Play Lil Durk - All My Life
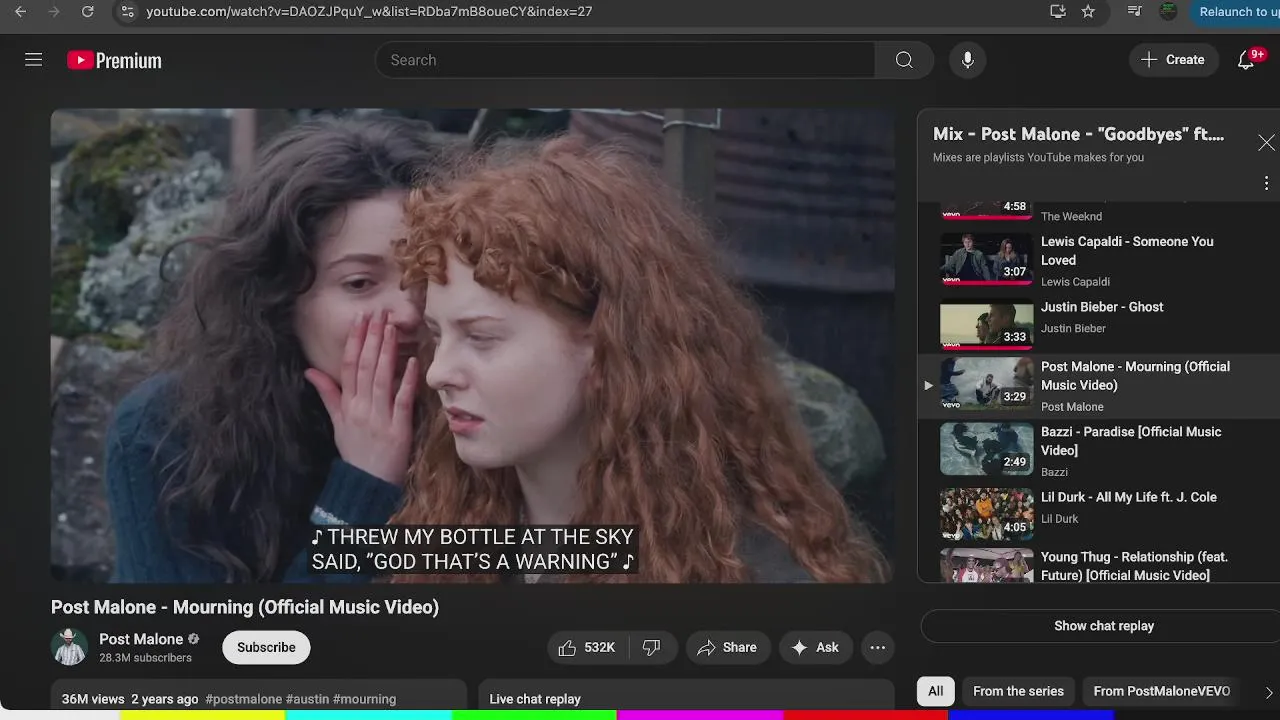The height and width of the screenshot is (720, 1280). pos(1098,513)
